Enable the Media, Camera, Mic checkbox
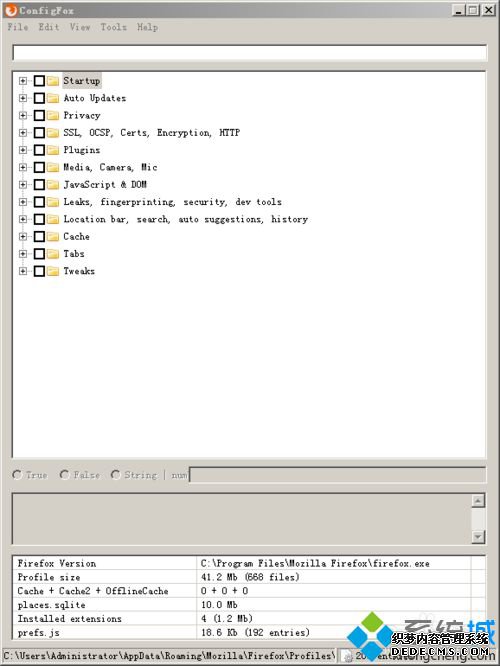The height and width of the screenshot is (666, 500). pyautogui.click(x=39, y=167)
